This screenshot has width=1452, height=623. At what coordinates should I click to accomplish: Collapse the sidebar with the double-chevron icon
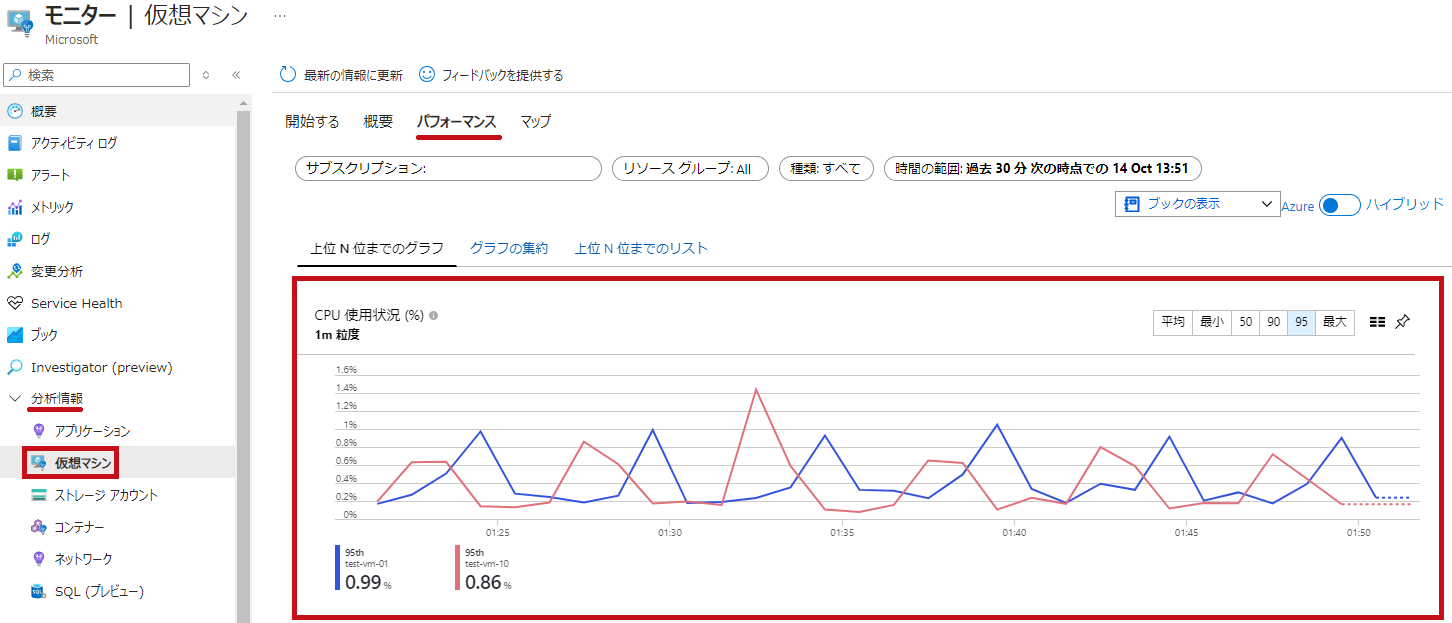(236, 75)
